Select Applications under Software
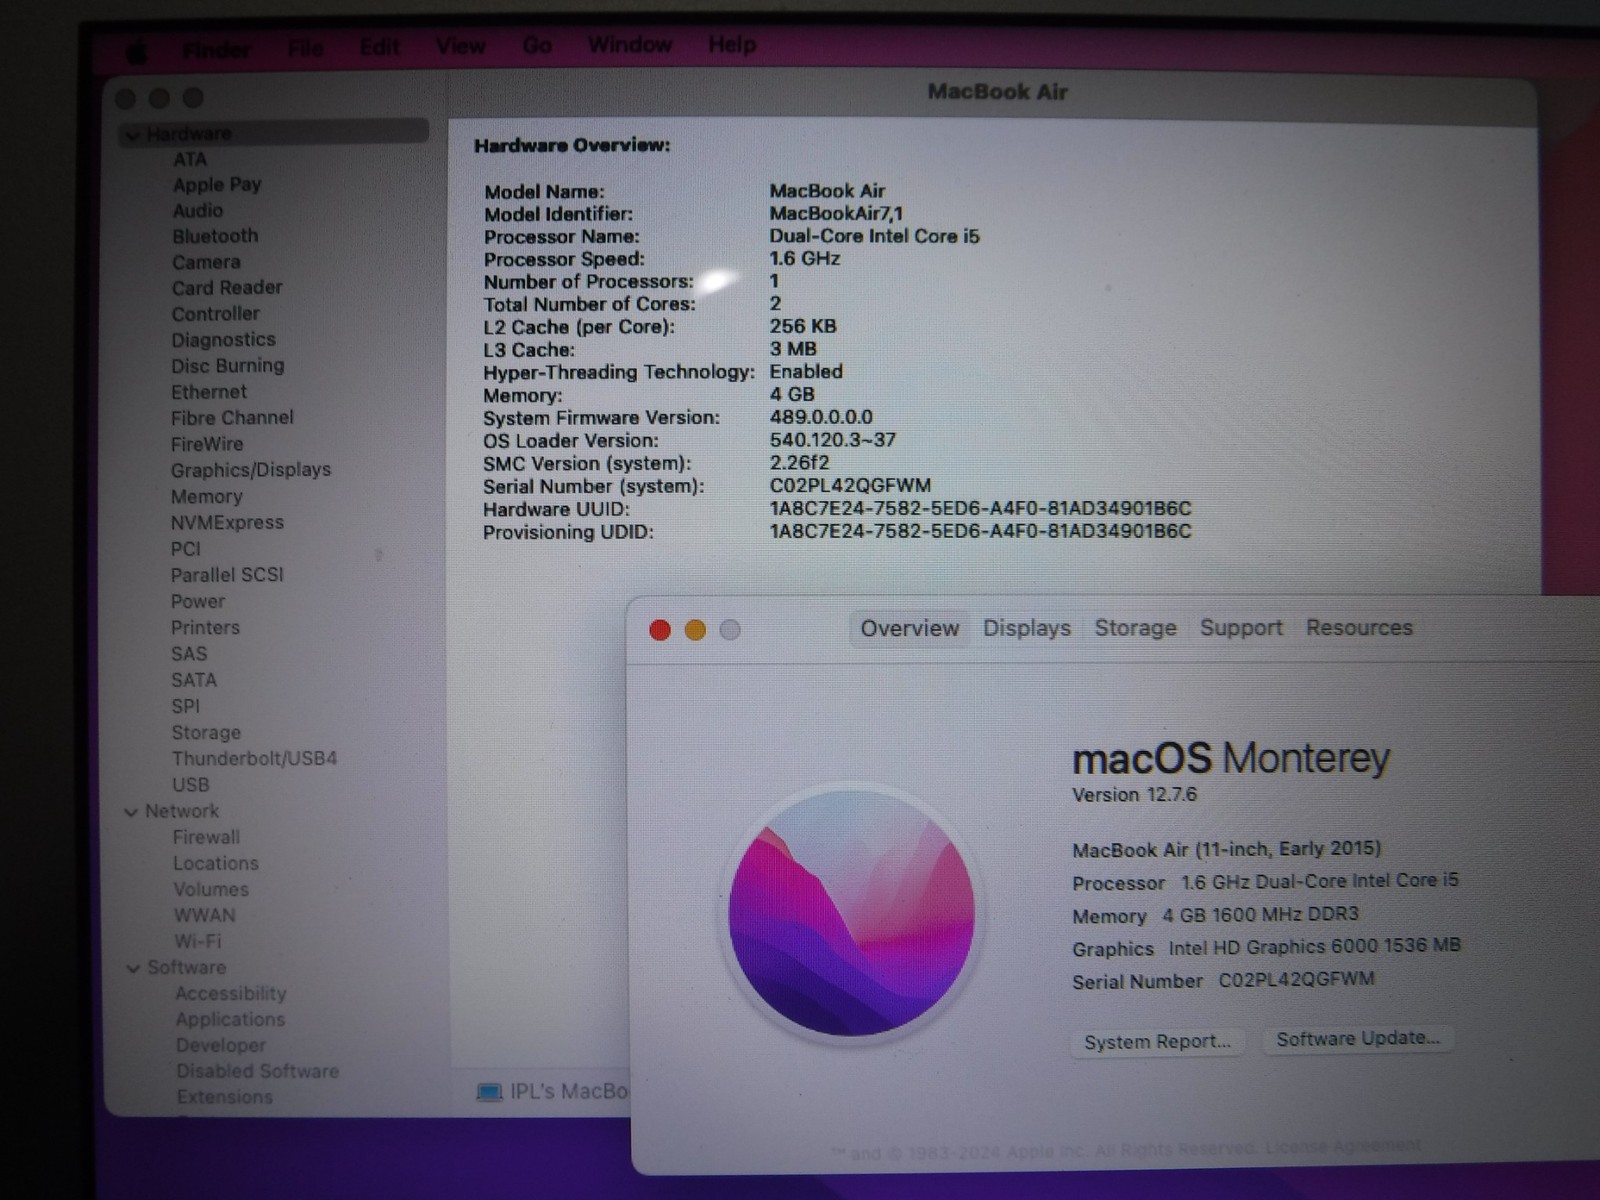Image resolution: width=1600 pixels, height=1200 pixels. [x=230, y=1020]
